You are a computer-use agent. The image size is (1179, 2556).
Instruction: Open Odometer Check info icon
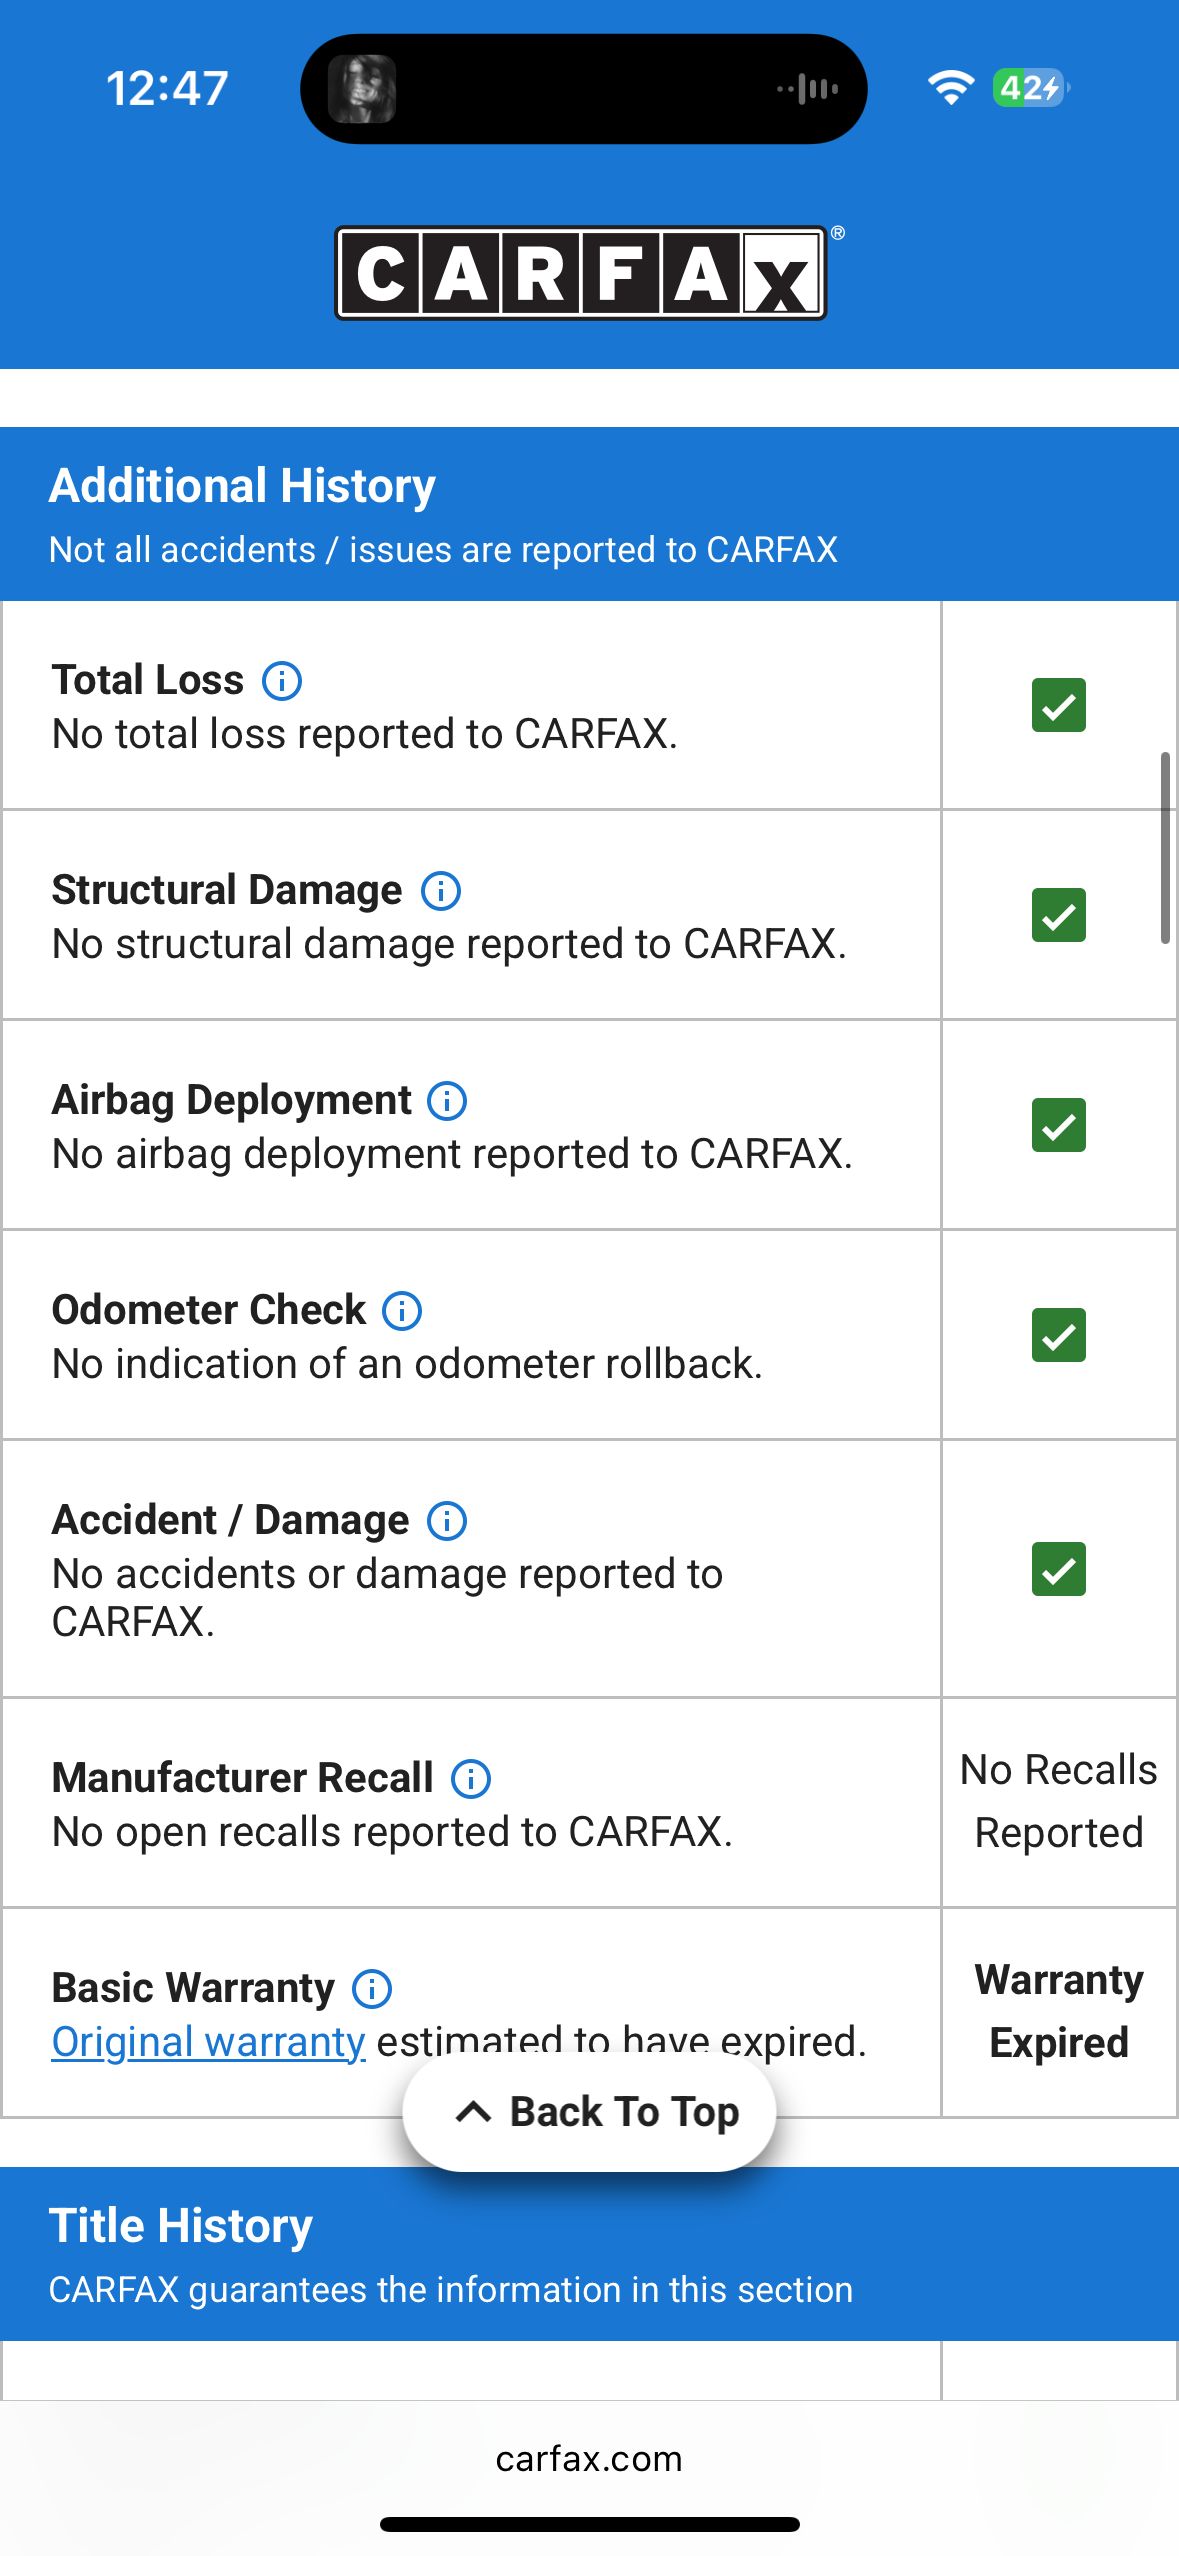(402, 1311)
